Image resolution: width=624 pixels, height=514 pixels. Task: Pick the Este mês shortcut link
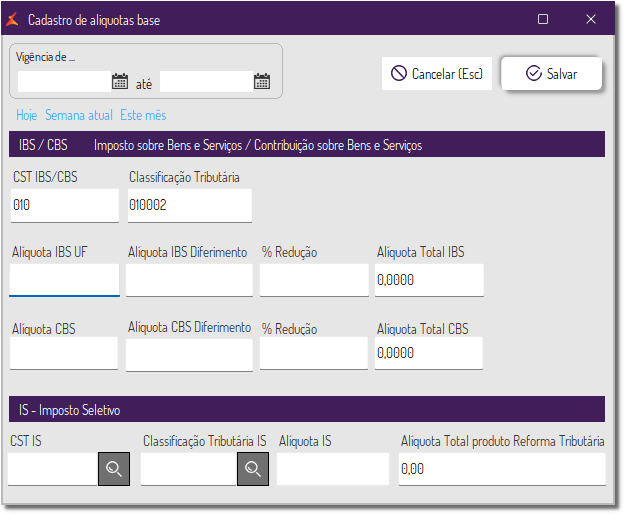click(143, 115)
